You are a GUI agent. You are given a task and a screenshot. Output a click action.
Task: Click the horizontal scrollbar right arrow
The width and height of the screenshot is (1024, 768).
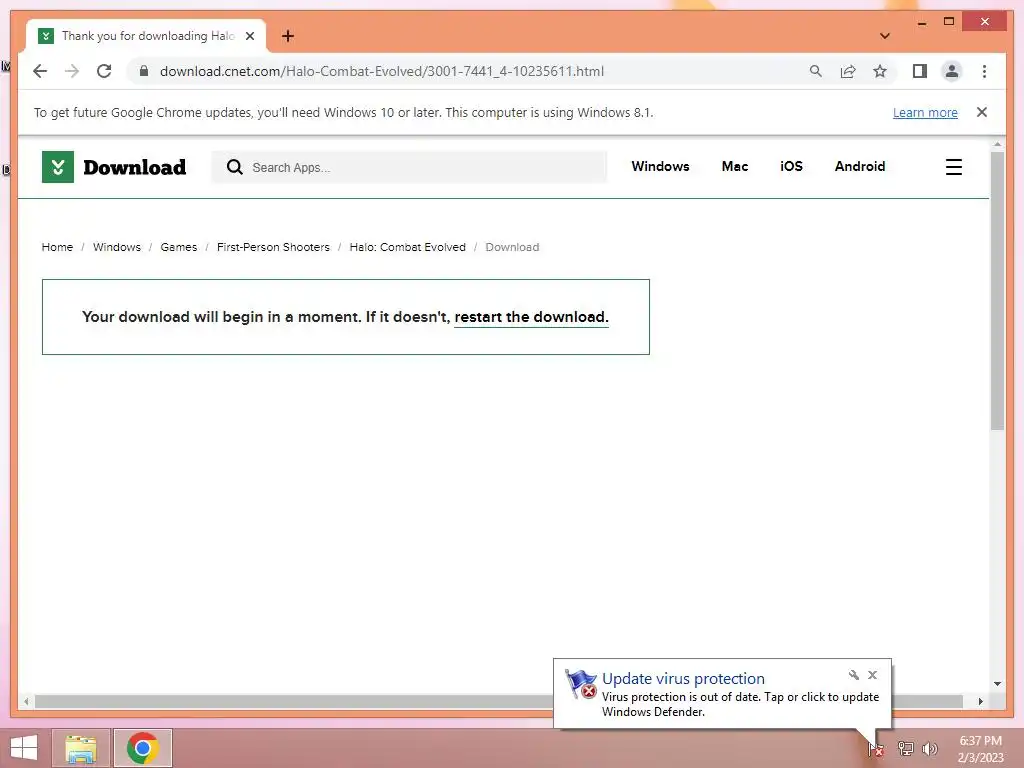[980, 701]
